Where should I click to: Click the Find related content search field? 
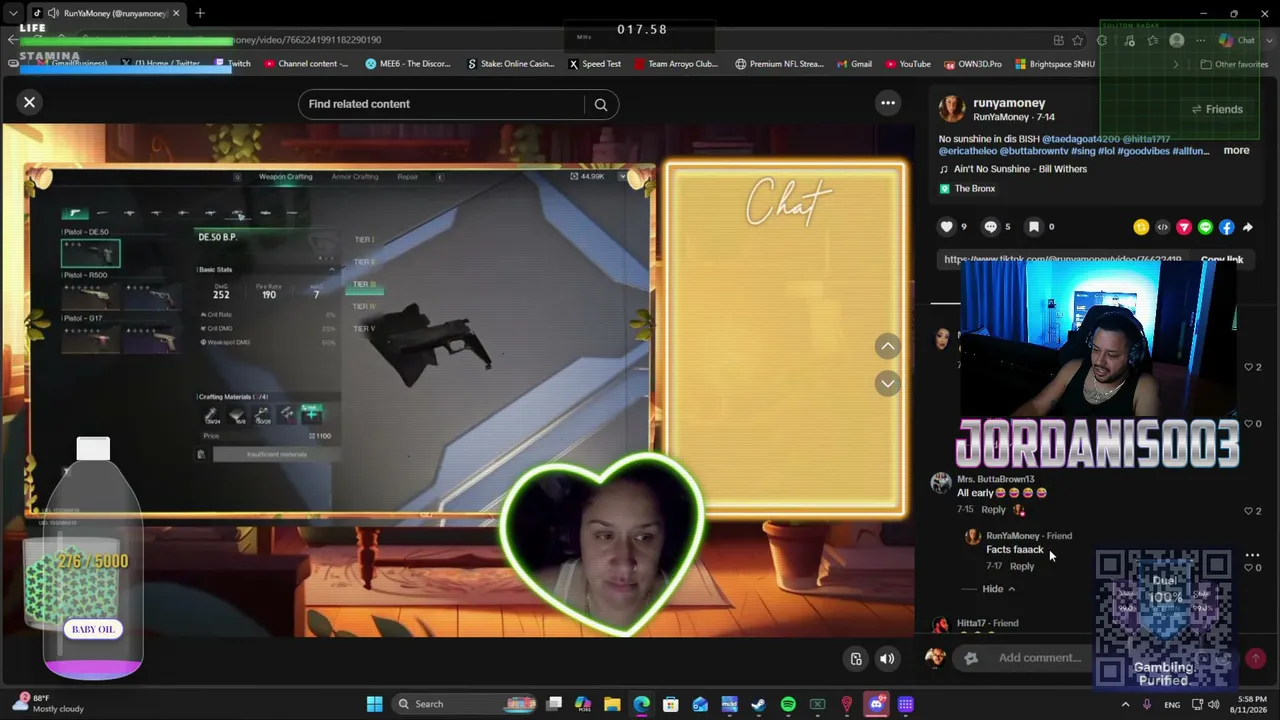pyautogui.click(x=441, y=104)
